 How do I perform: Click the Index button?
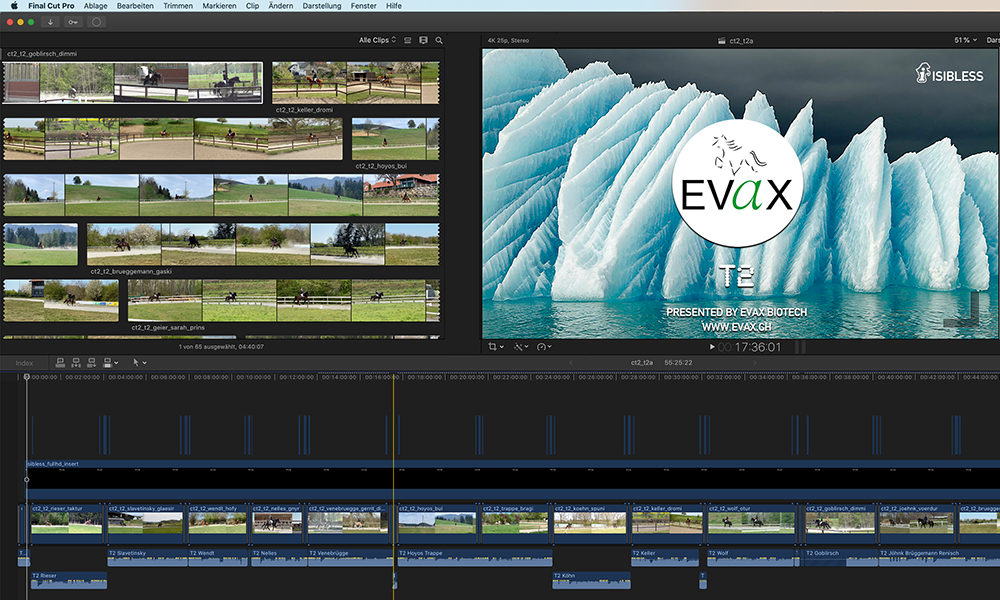[24, 363]
